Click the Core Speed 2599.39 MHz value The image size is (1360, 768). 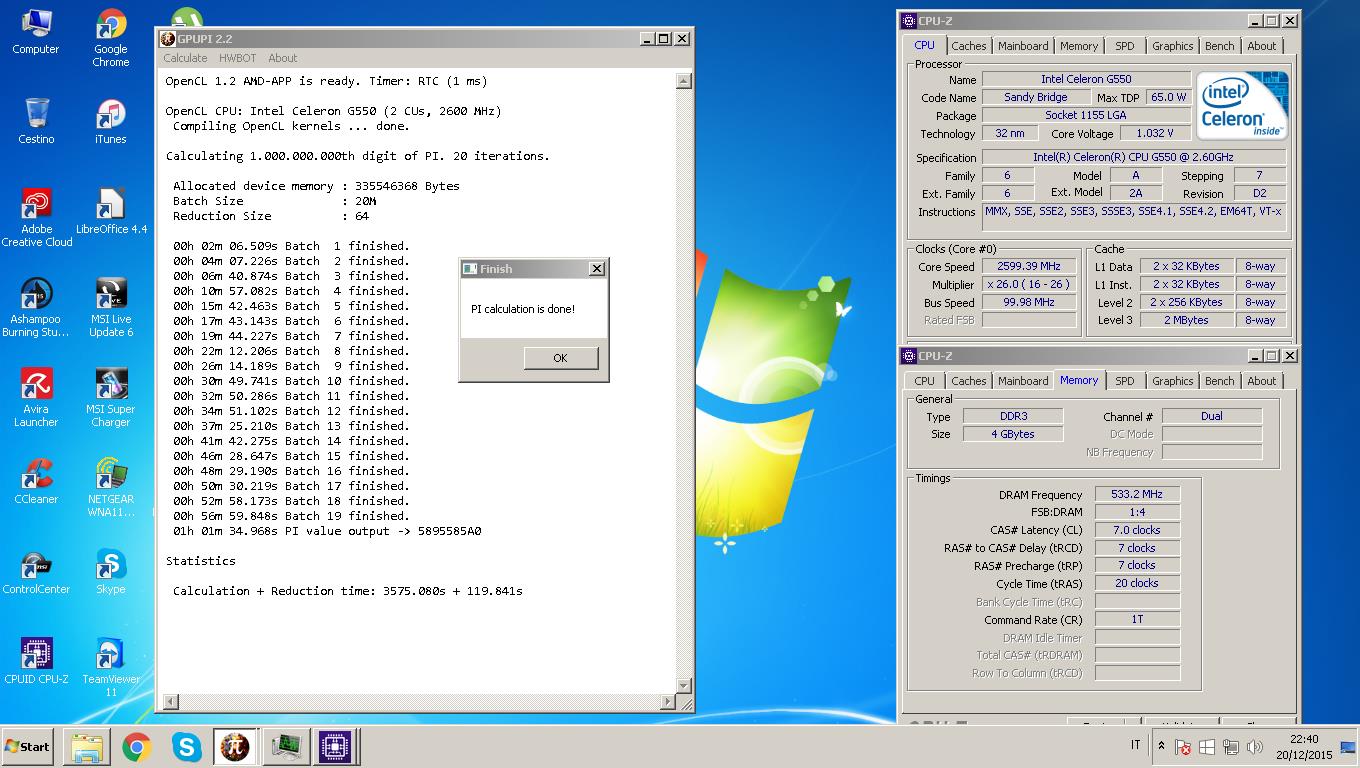pos(1028,266)
